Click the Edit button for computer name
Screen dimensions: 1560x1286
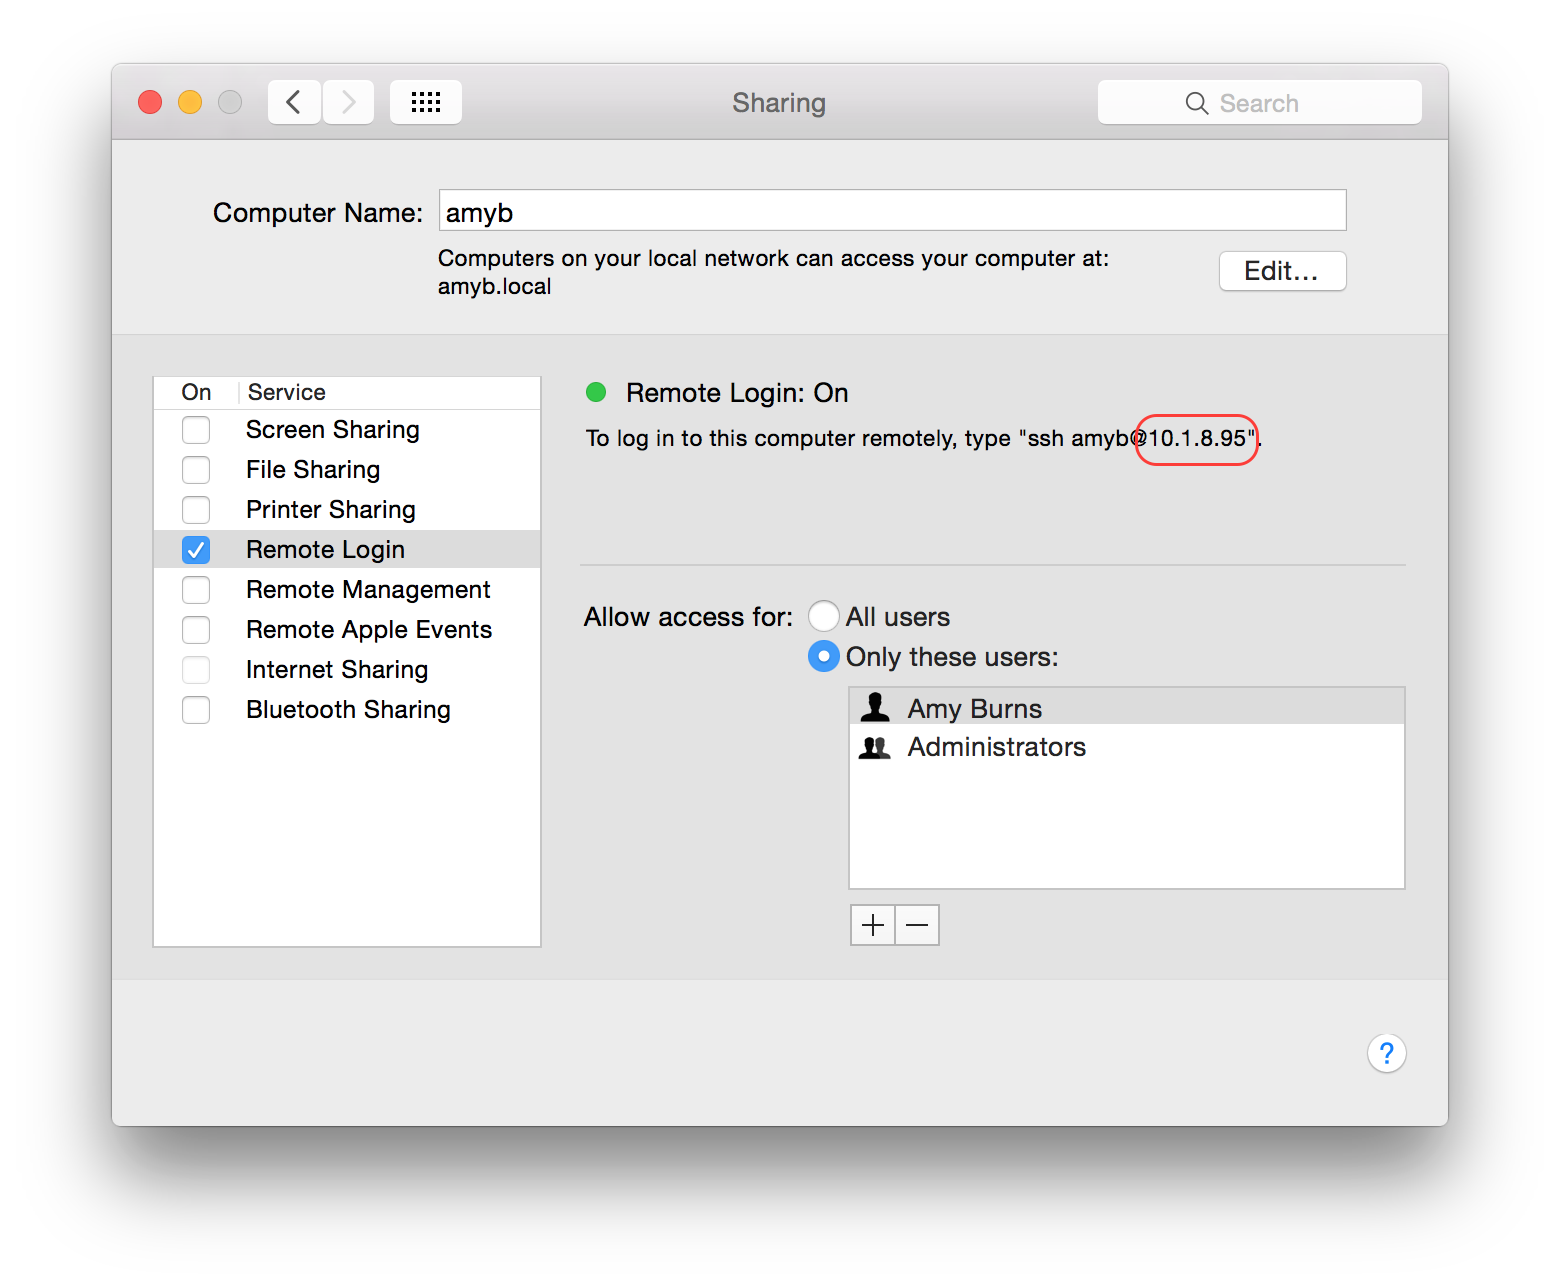(x=1282, y=271)
